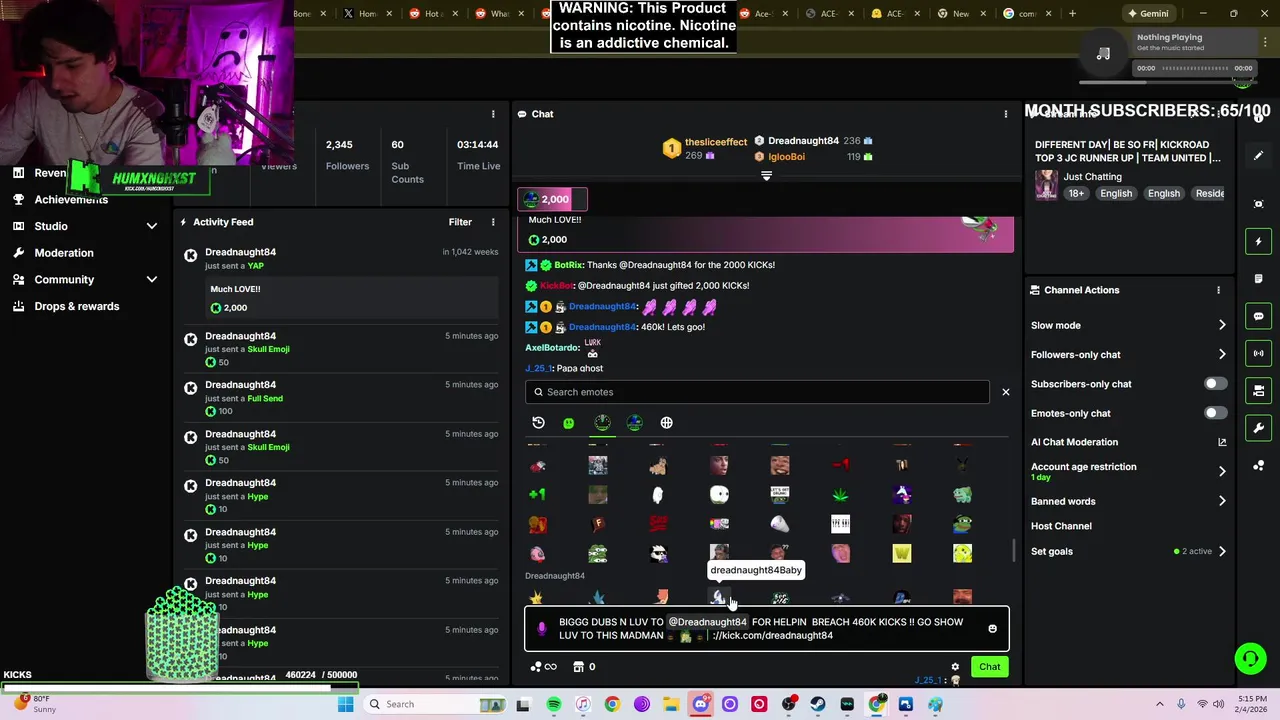The image size is (1280, 720).
Task: Pick the +1 green emote
Action: [x=537, y=494]
